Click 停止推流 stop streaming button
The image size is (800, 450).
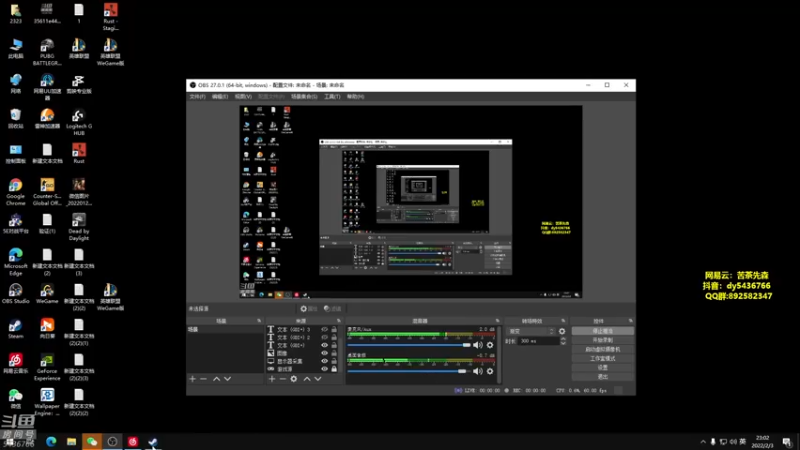click(603, 331)
